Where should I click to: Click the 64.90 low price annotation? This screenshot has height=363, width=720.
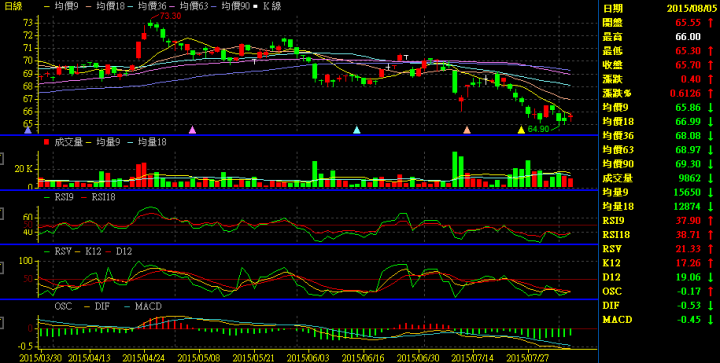tap(538, 129)
